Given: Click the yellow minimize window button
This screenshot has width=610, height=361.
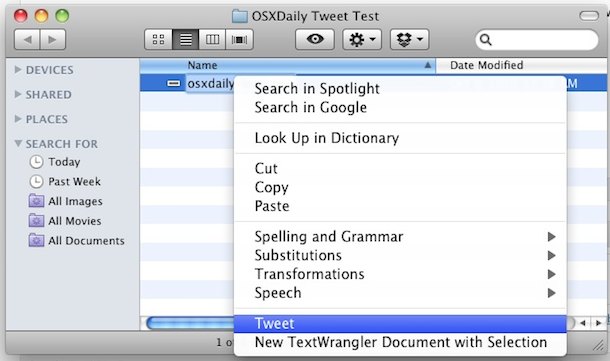Looking at the screenshot, I should click(x=41, y=16).
